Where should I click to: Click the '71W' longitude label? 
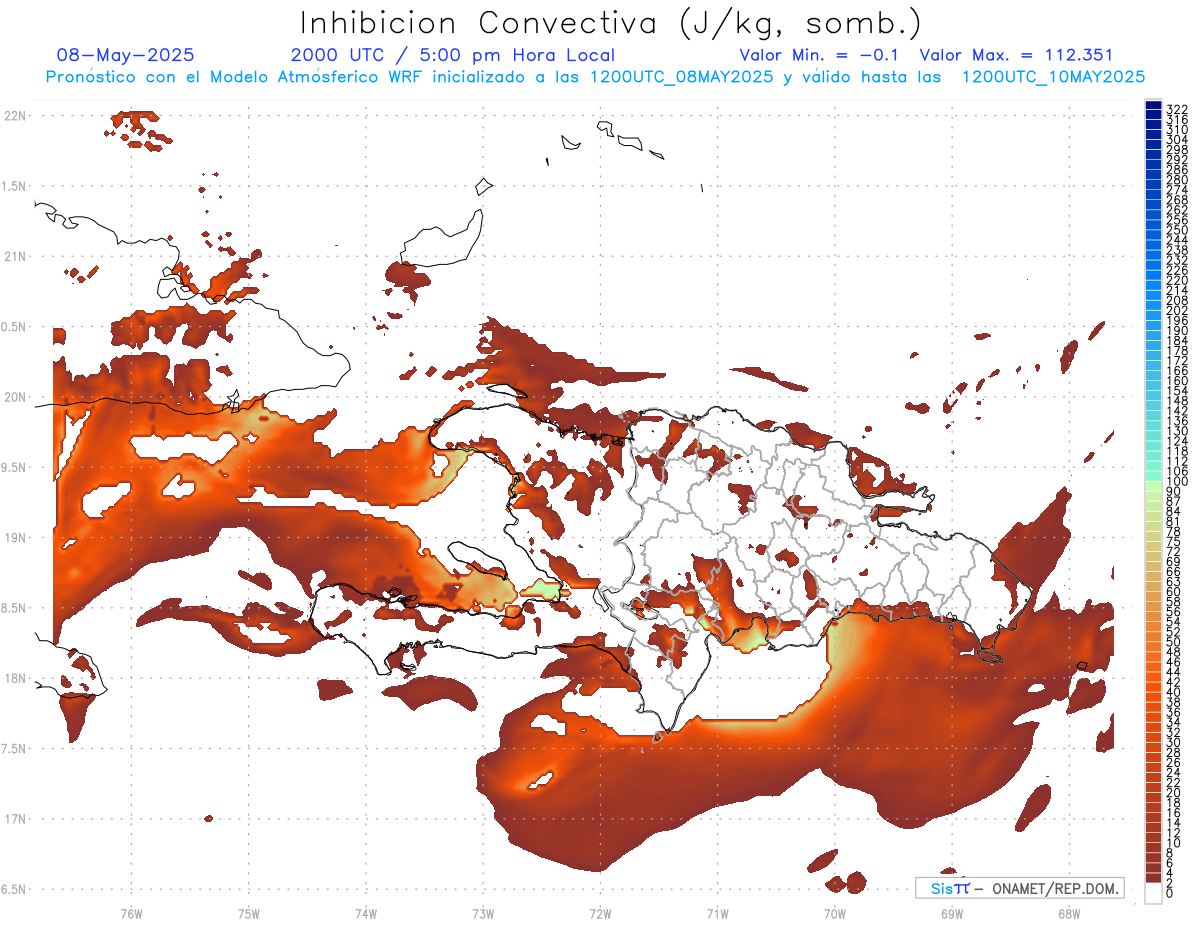tap(717, 914)
